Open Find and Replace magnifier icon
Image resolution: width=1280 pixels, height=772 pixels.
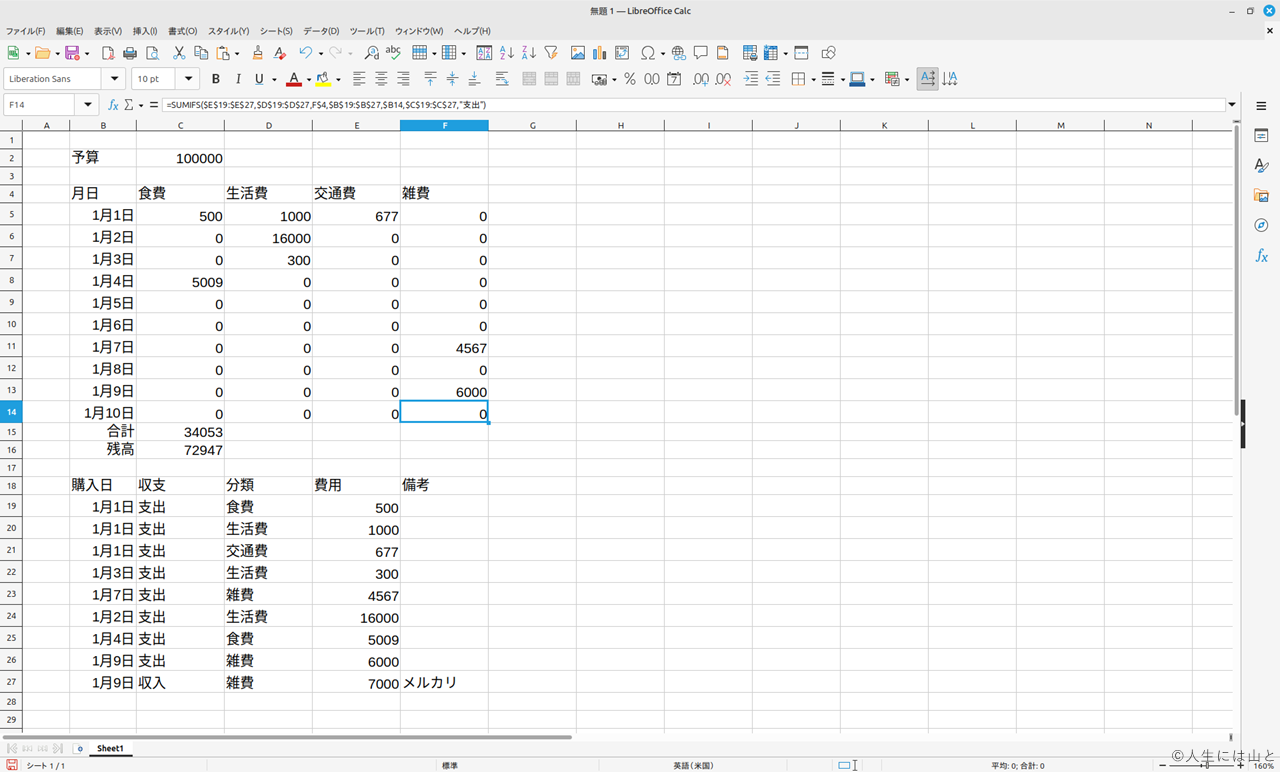(x=371, y=53)
